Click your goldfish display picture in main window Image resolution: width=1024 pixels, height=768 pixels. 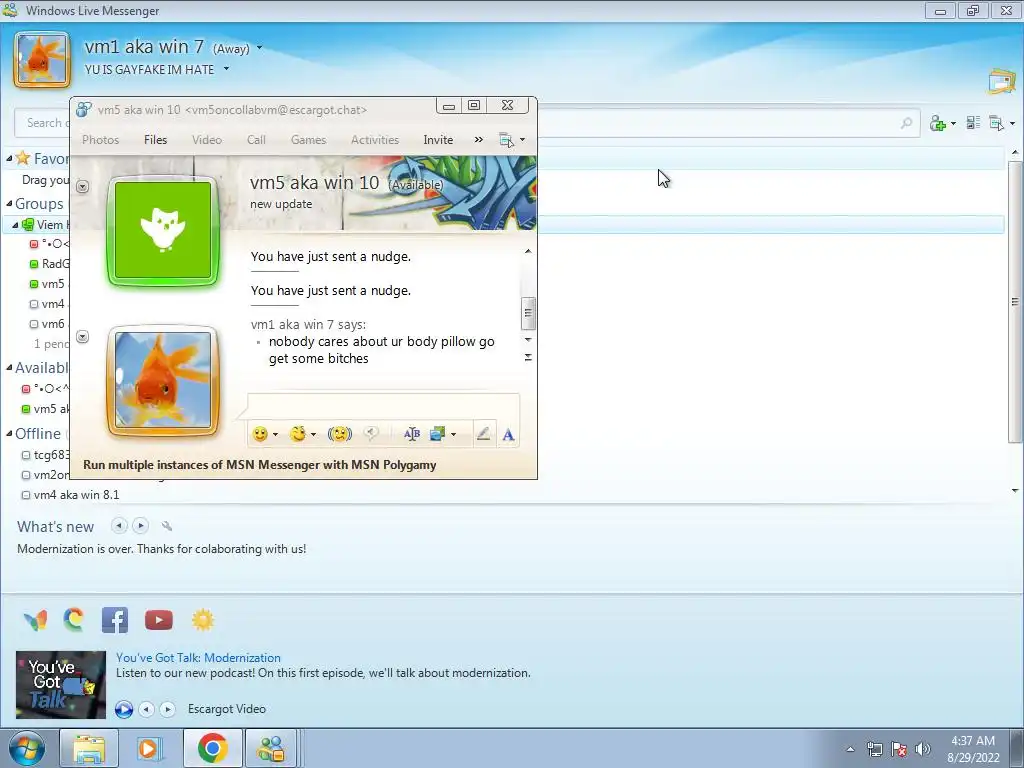(42, 59)
